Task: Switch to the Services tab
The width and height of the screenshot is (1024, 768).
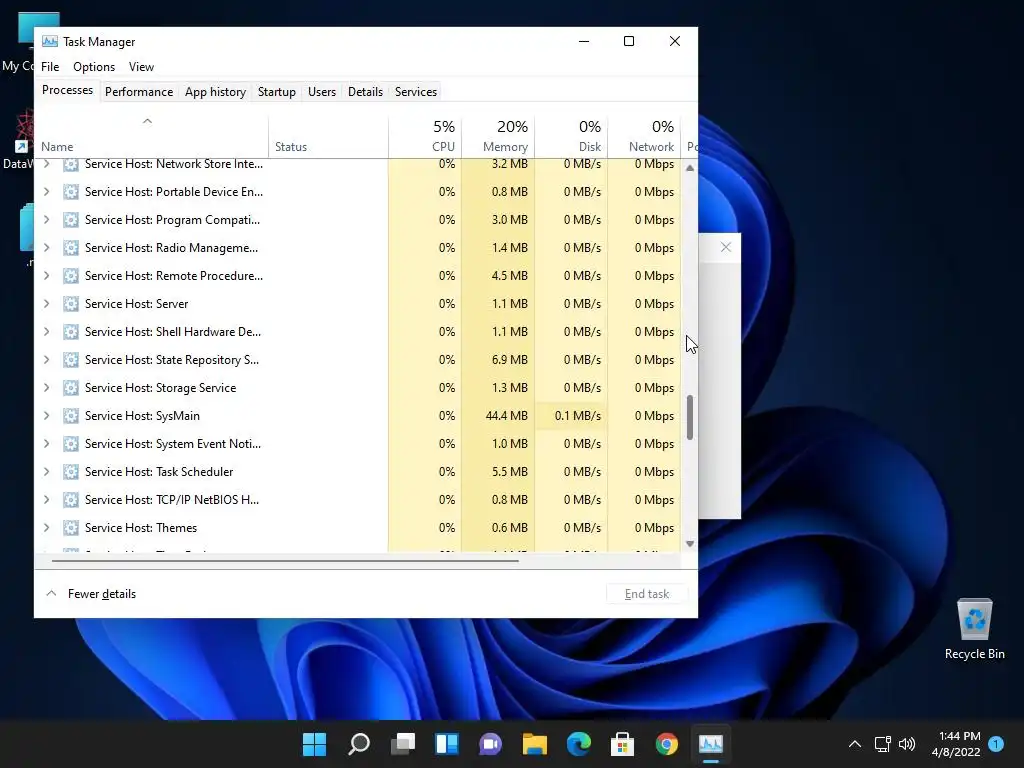Action: pos(416,92)
